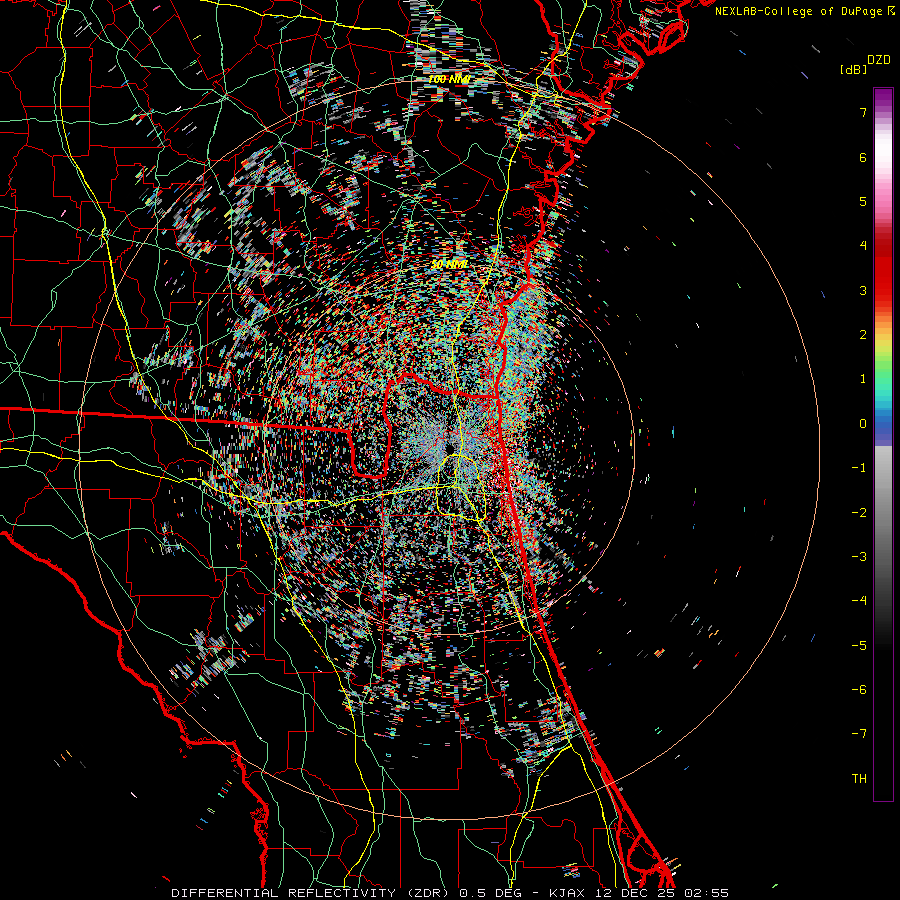Click the -5 value on the scale

click(x=859, y=645)
